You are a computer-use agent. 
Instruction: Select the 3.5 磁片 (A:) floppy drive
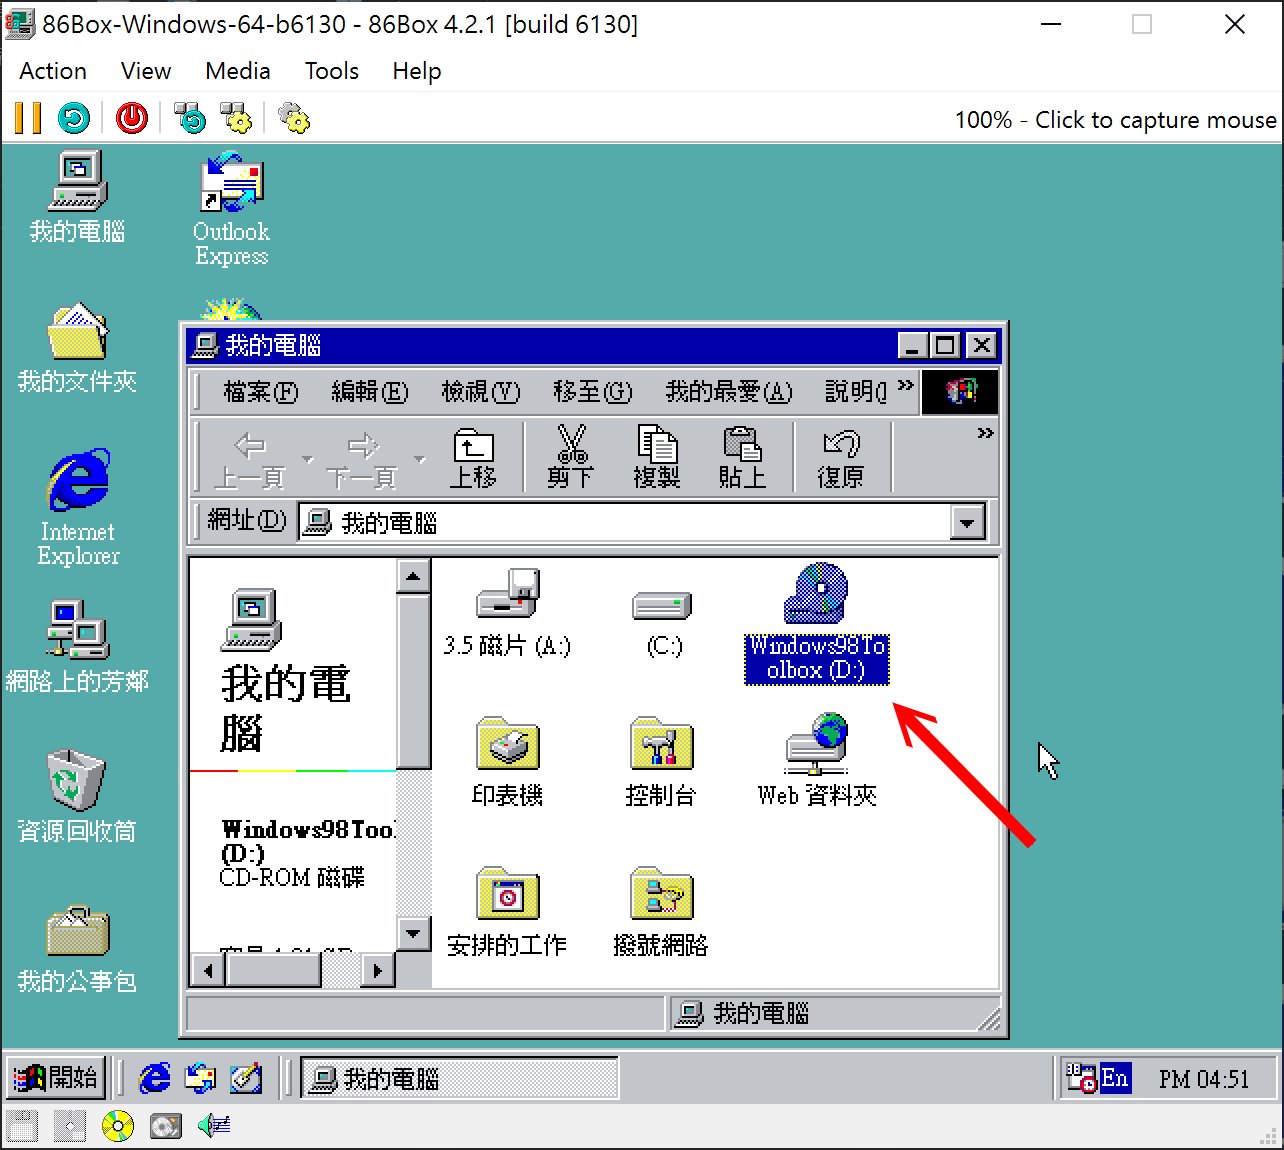[507, 613]
